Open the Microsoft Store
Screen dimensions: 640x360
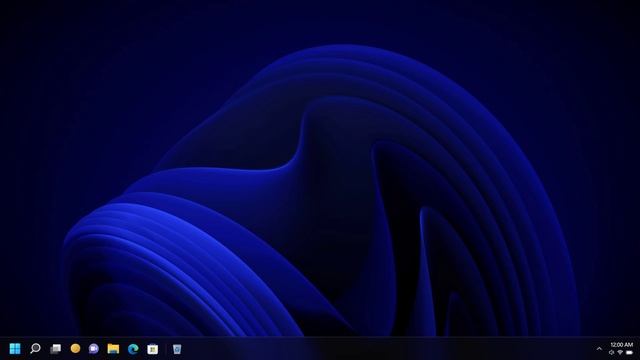153,349
